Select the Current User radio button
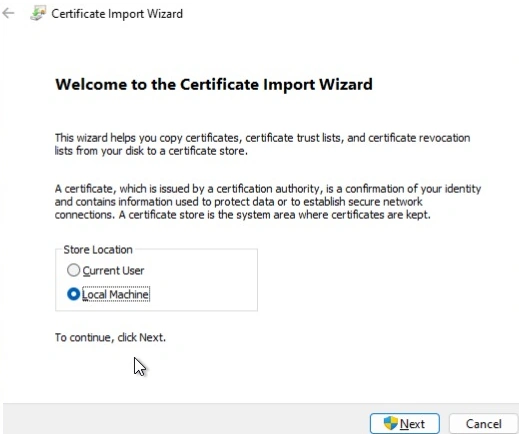Viewport: 519px width, 434px height. [73, 270]
